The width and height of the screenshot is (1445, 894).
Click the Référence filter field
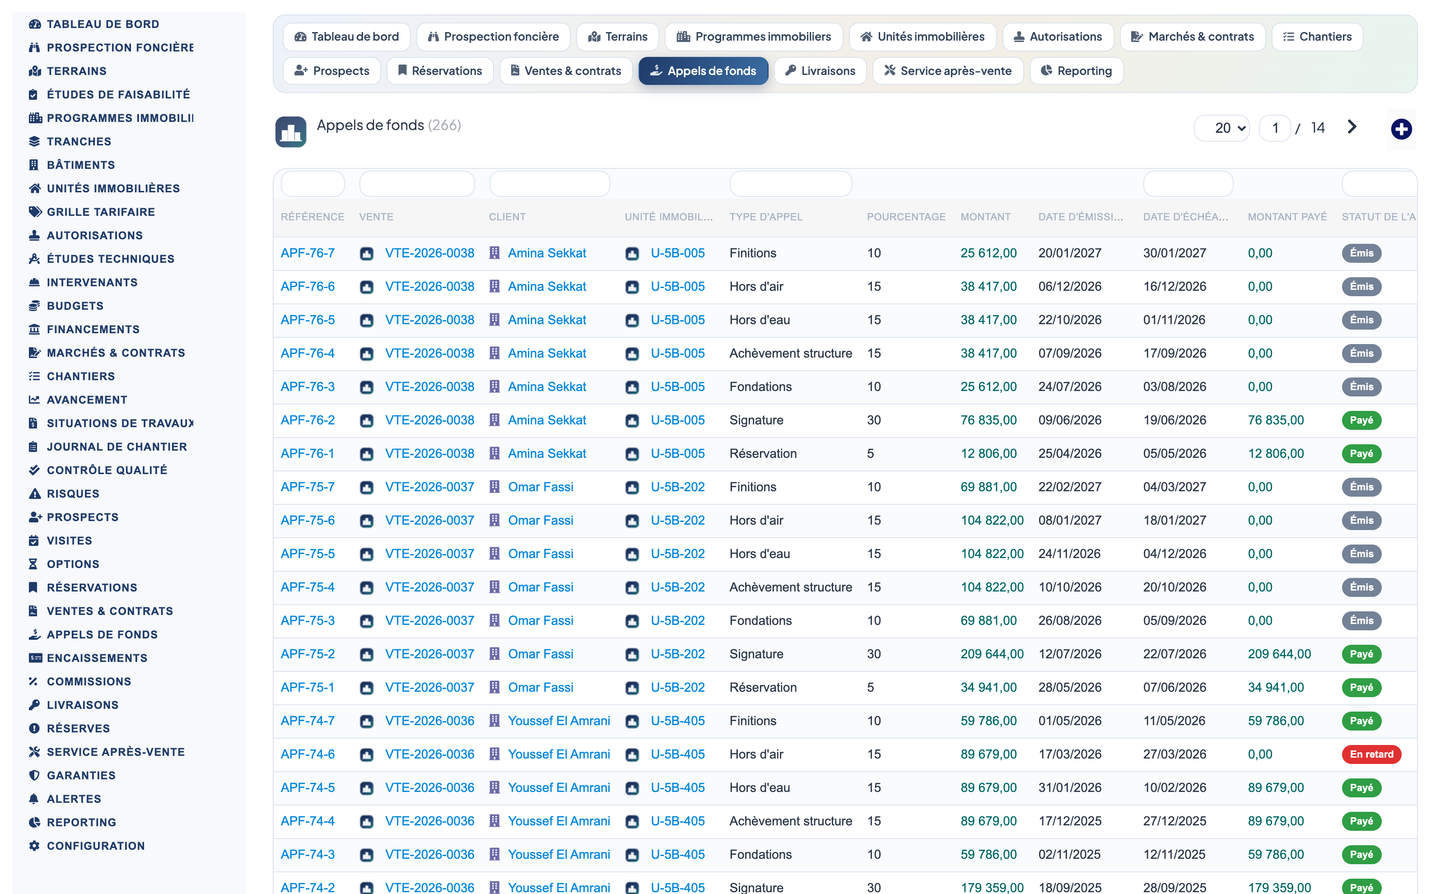(x=313, y=184)
